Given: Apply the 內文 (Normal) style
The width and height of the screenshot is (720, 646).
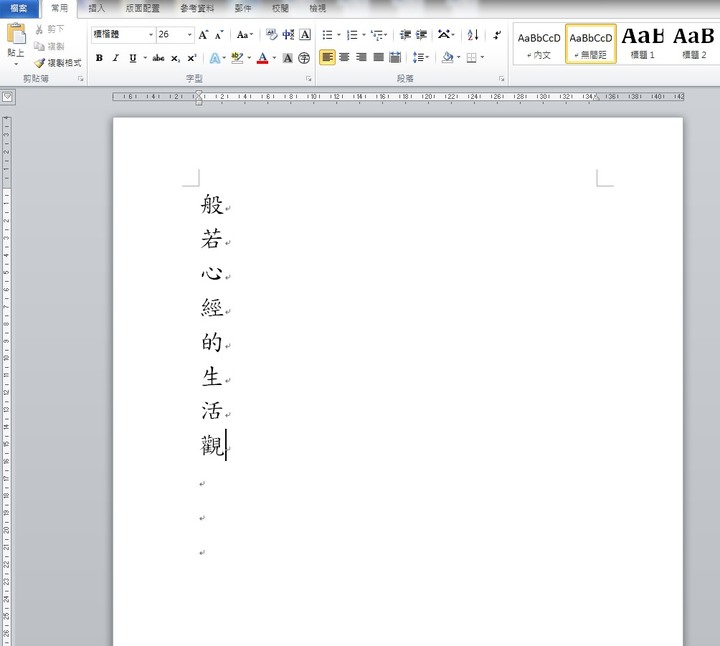Looking at the screenshot, I should click(539, 45).
